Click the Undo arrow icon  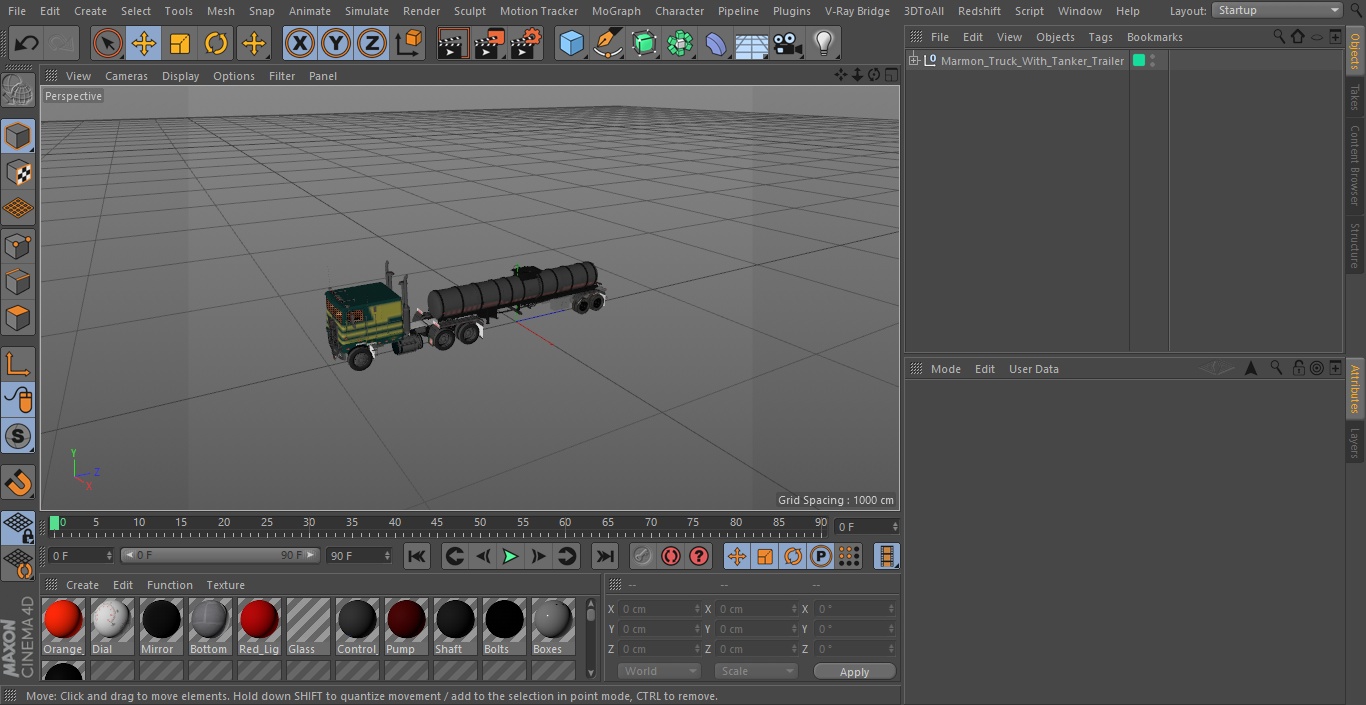26,43
